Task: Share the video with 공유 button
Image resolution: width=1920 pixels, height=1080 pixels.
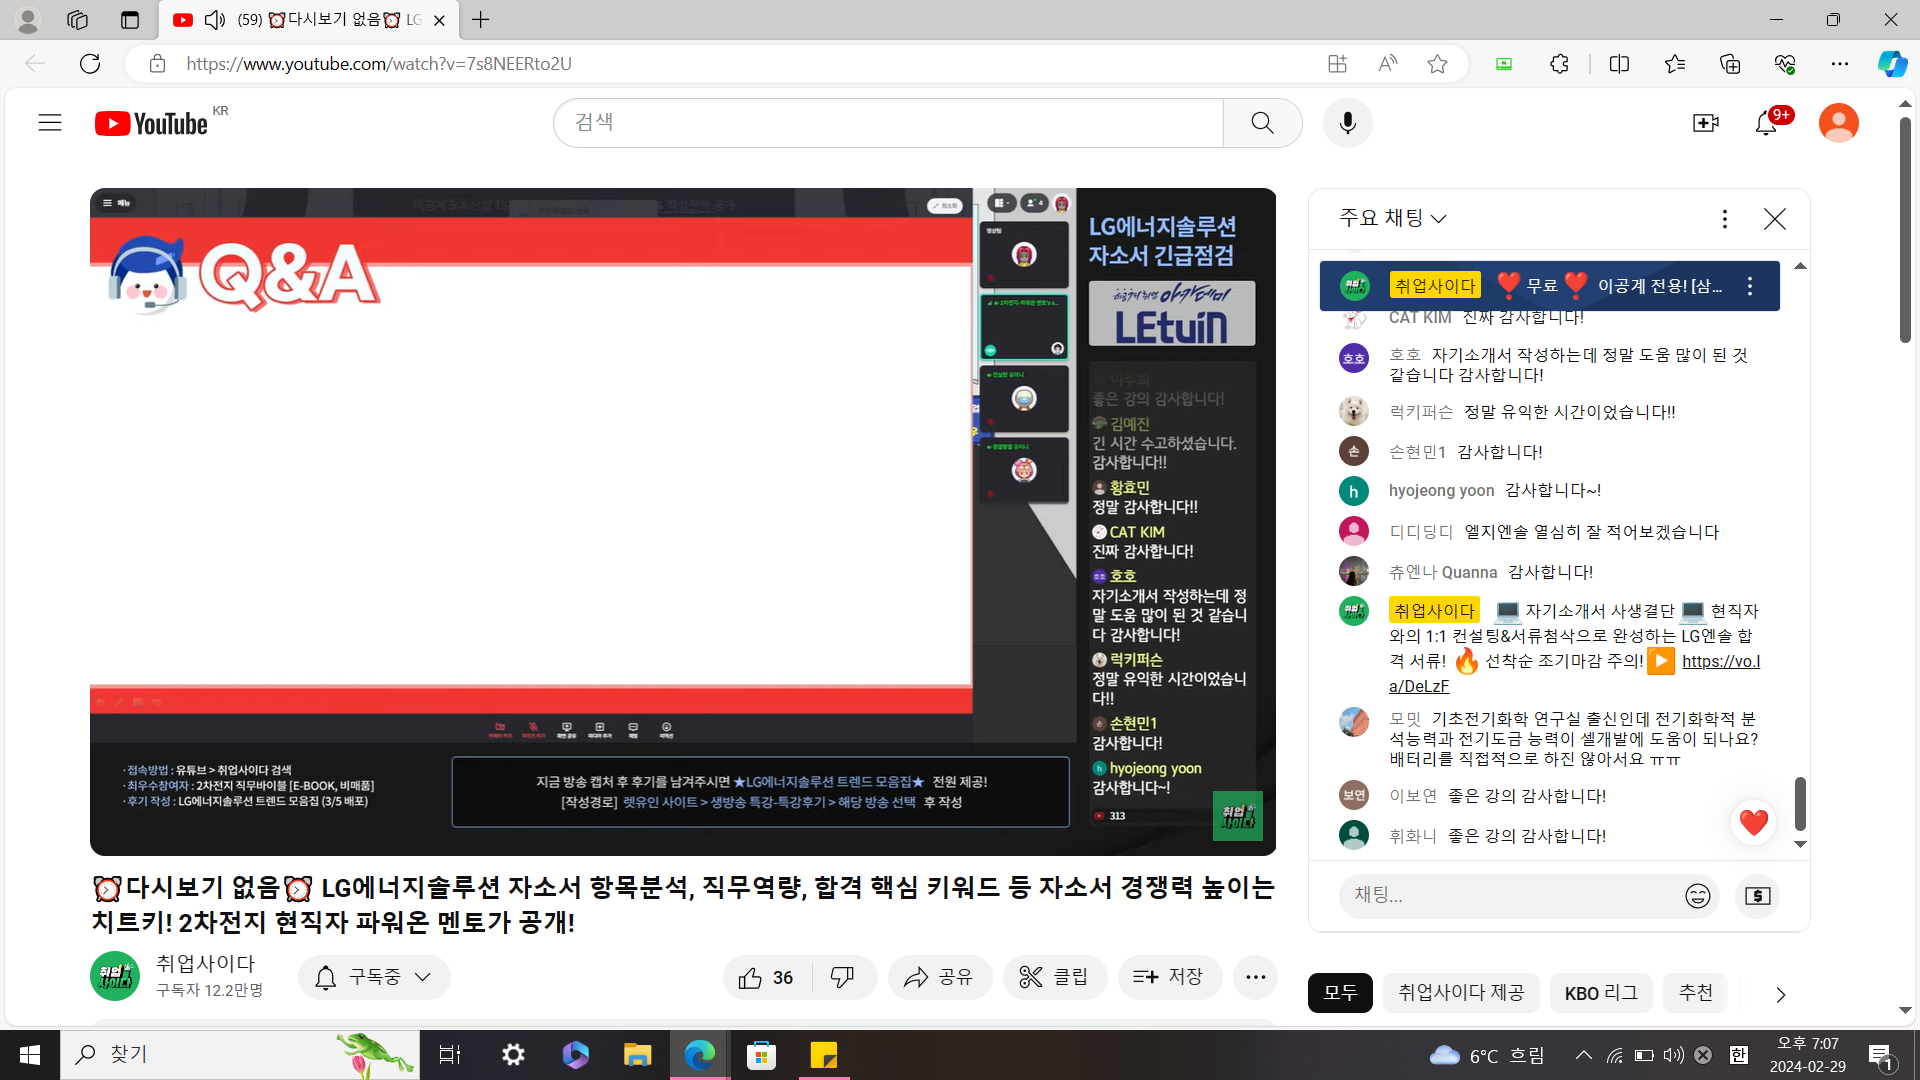Action: click(x=939, y=977)
